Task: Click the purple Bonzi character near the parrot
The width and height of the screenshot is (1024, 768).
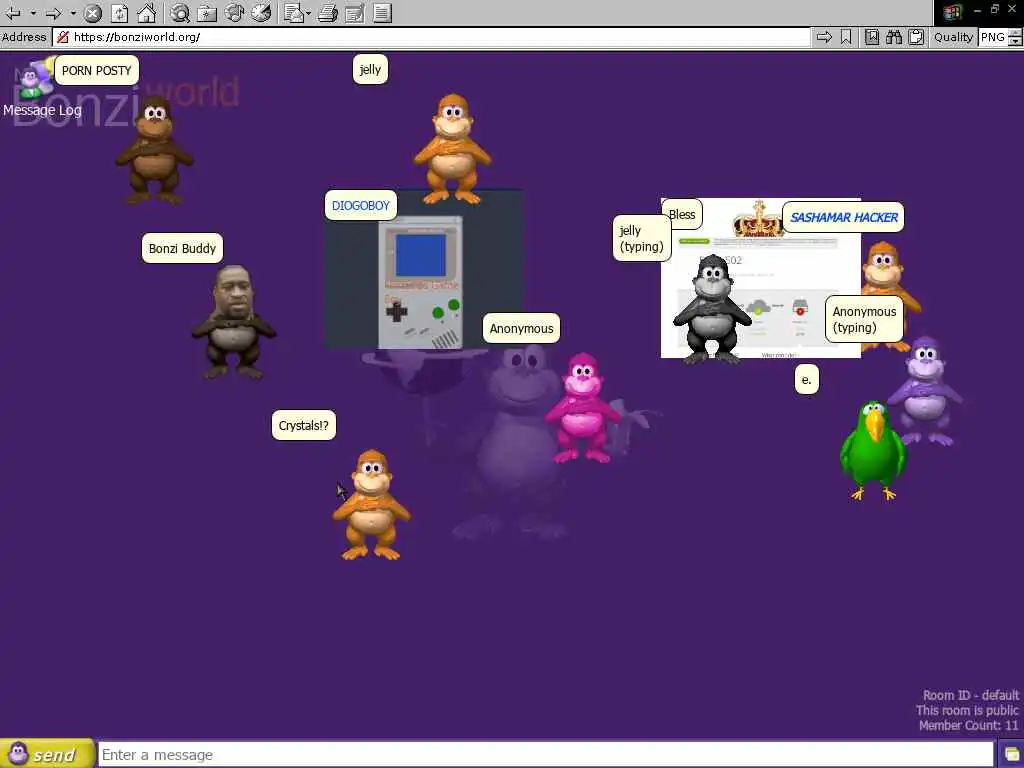Action: (x=926, y=391)
